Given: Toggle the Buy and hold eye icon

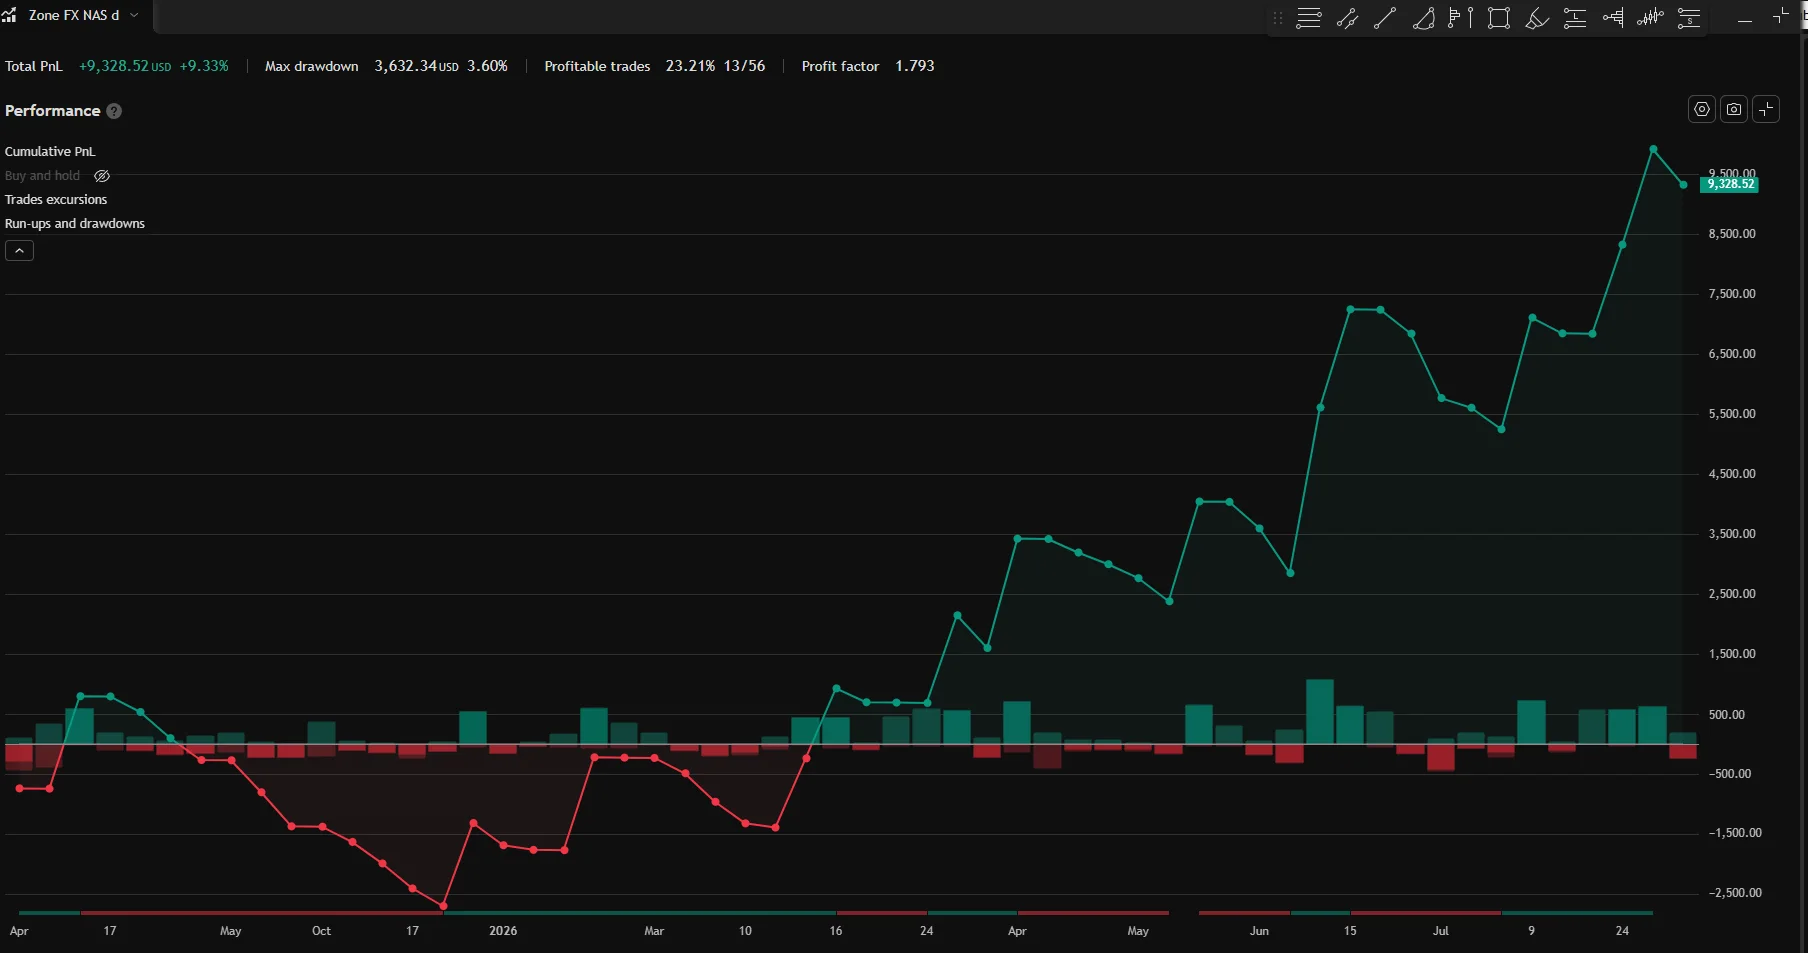Looking at the screenshot, I should 102,176.
